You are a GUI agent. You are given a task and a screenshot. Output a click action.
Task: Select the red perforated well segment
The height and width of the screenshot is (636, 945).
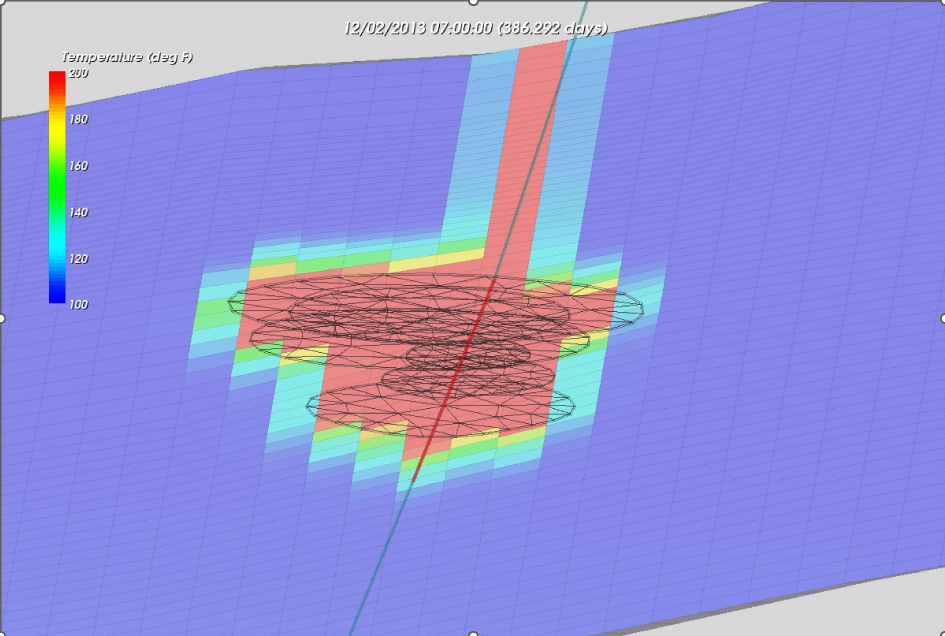pos(453,380)
